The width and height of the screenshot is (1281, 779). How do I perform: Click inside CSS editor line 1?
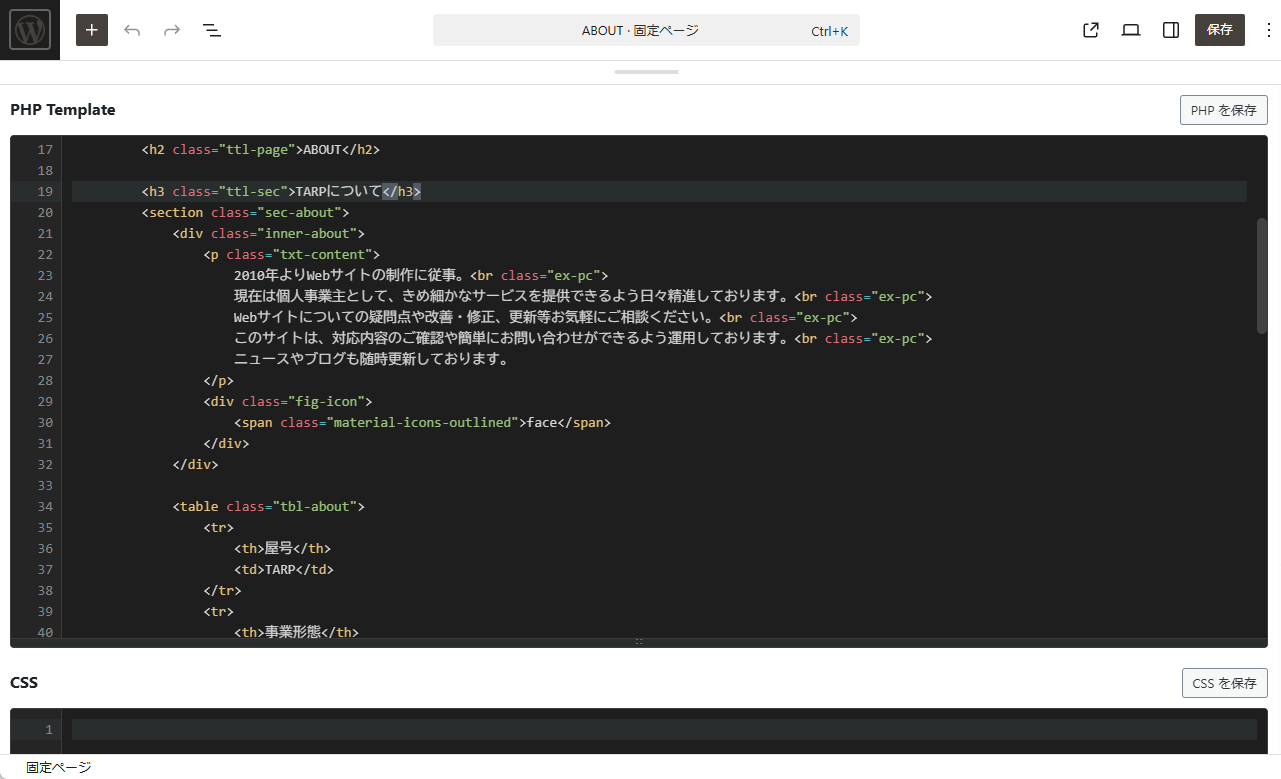660,729
